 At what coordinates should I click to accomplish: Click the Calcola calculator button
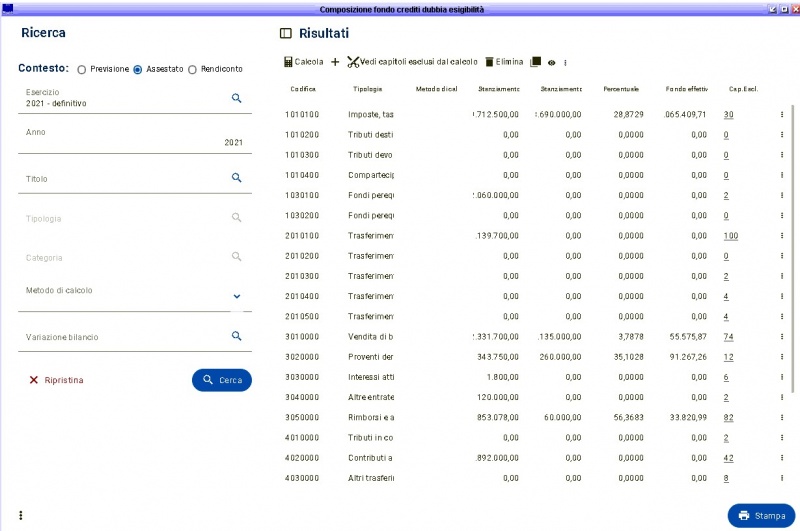coord(304,62)
